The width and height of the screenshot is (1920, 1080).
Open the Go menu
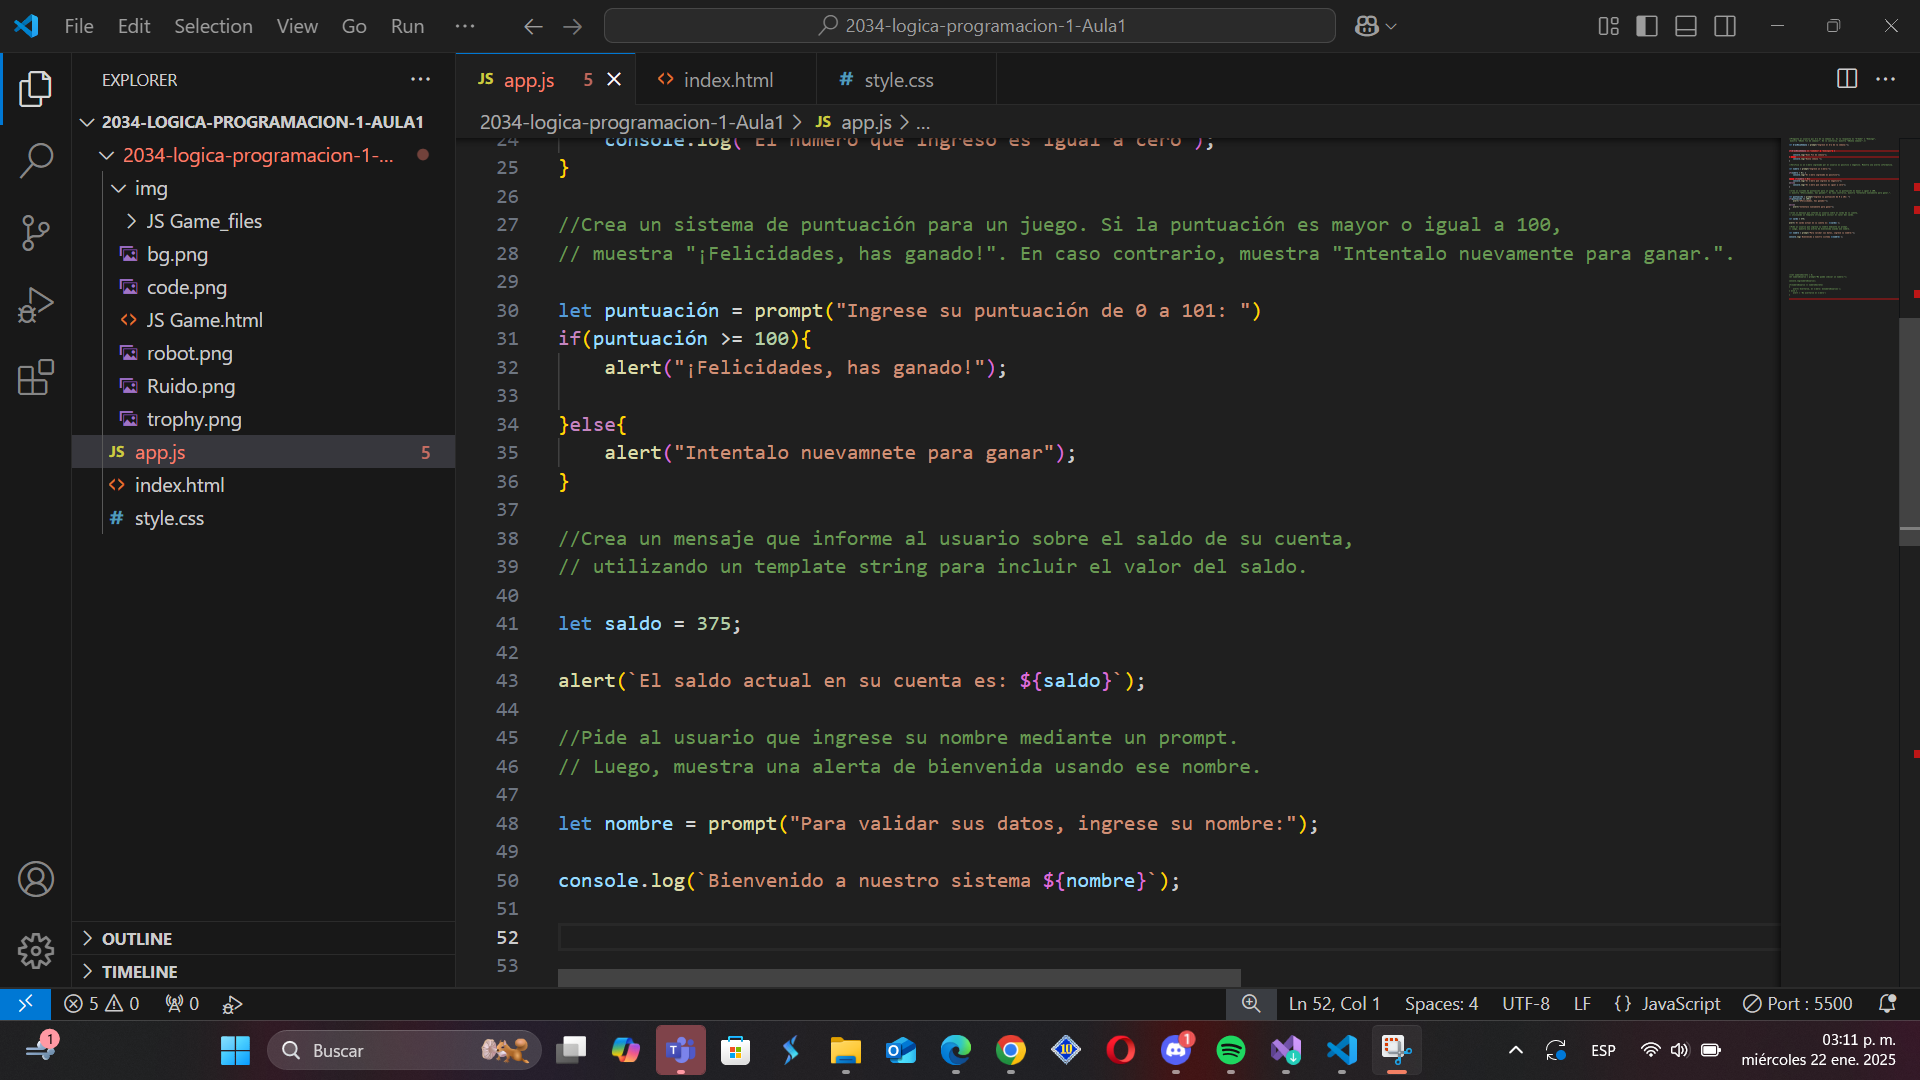[x=354, y=26]
